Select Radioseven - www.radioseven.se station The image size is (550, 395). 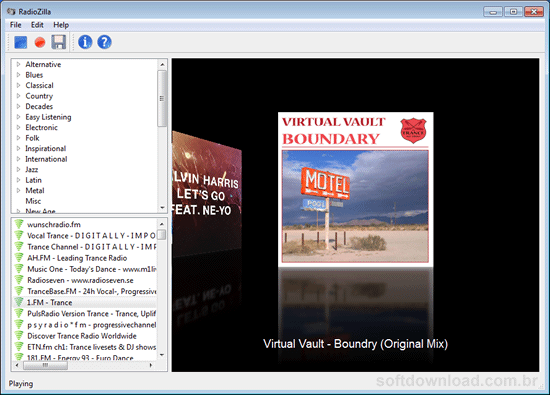pos(80,280)
